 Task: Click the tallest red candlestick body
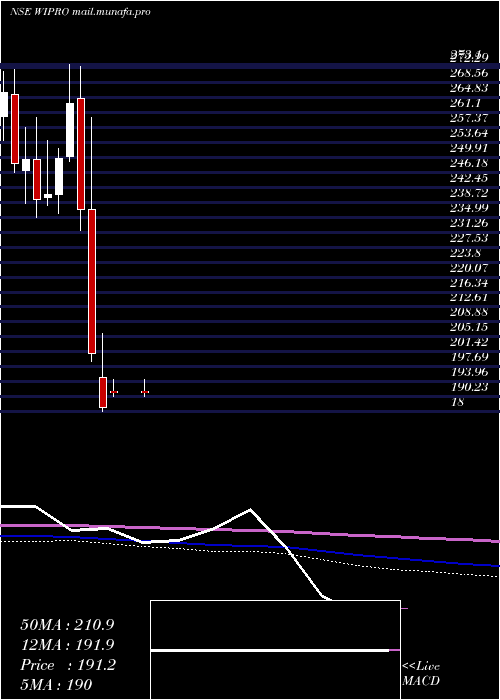92,281
